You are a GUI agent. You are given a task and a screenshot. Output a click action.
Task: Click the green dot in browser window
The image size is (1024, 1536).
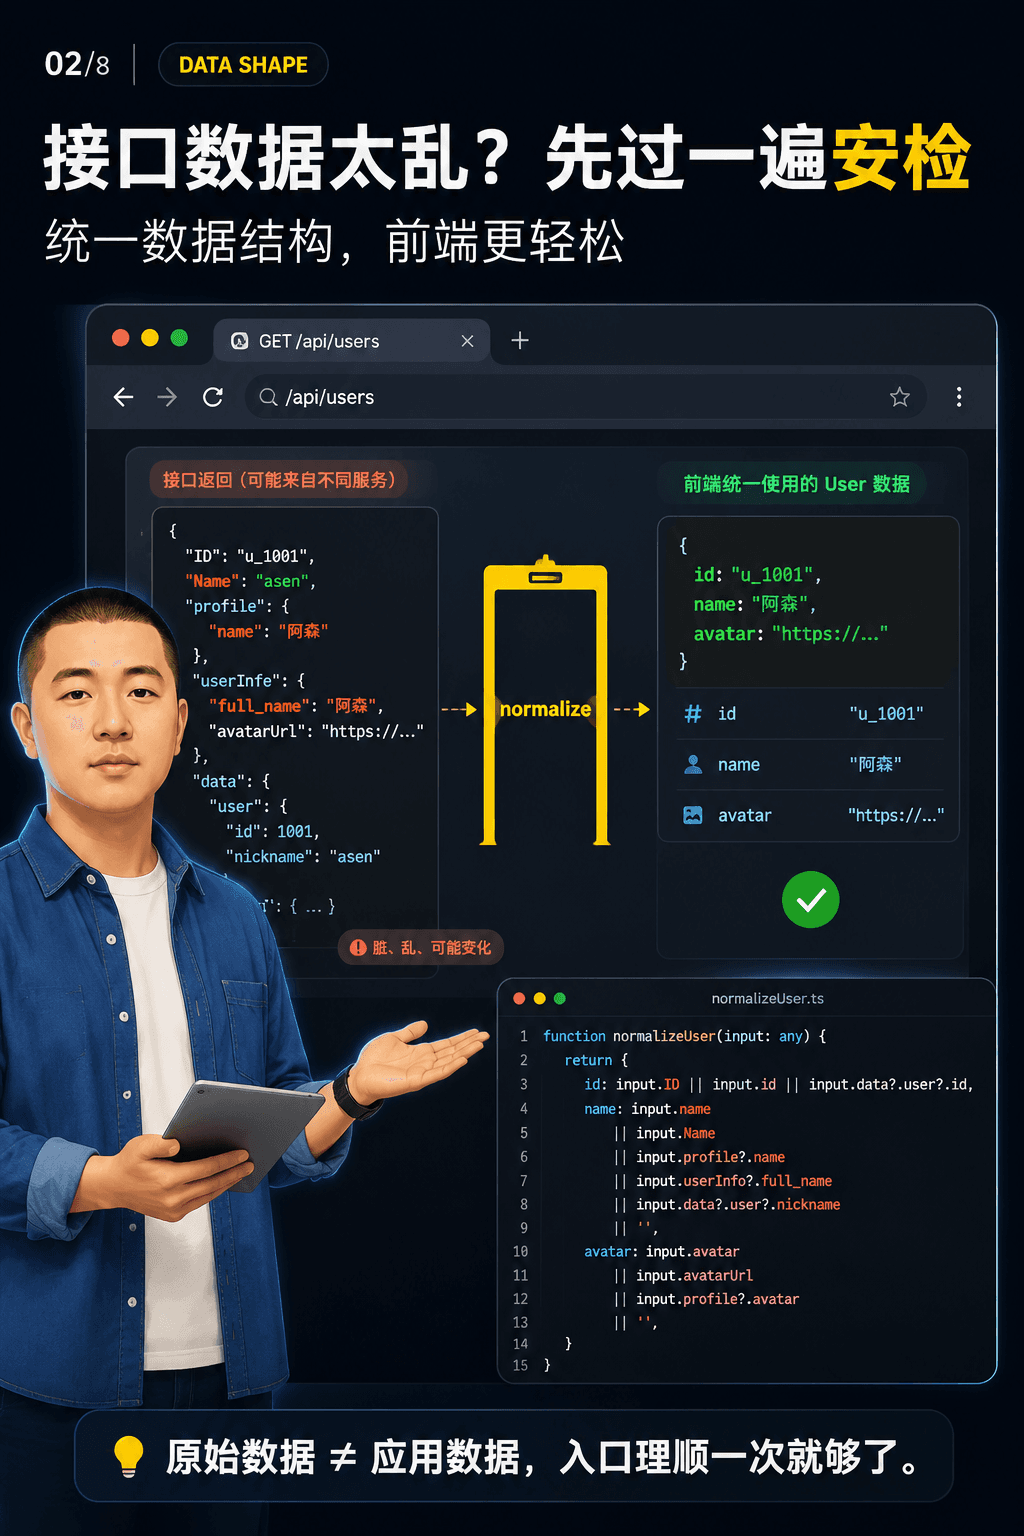(179, 338)
